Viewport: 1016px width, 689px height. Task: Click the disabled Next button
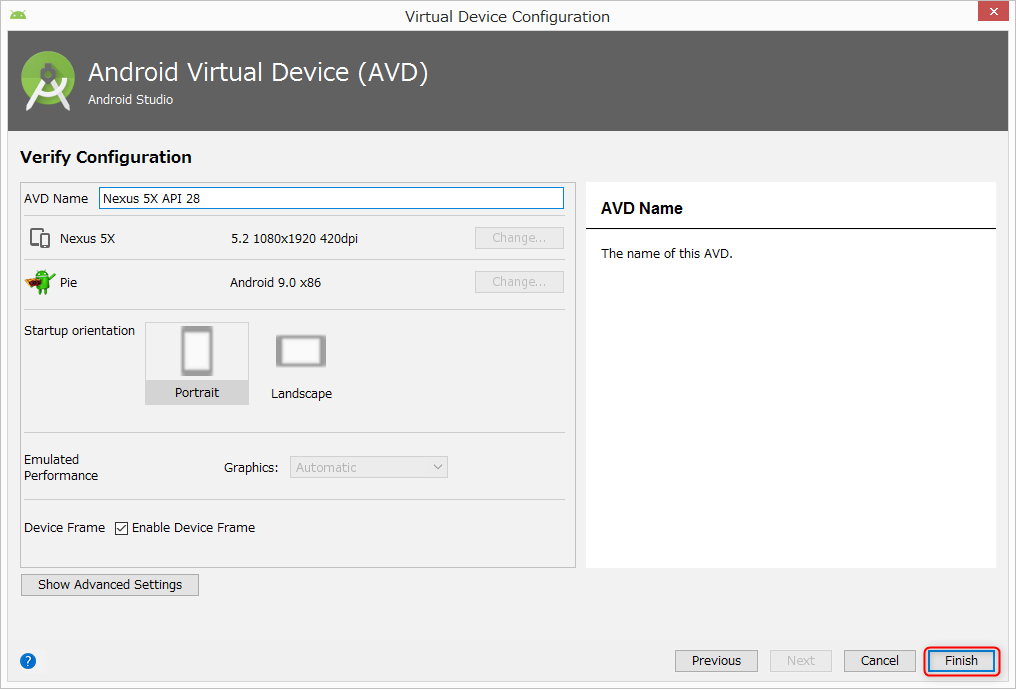tap(801, 660)
